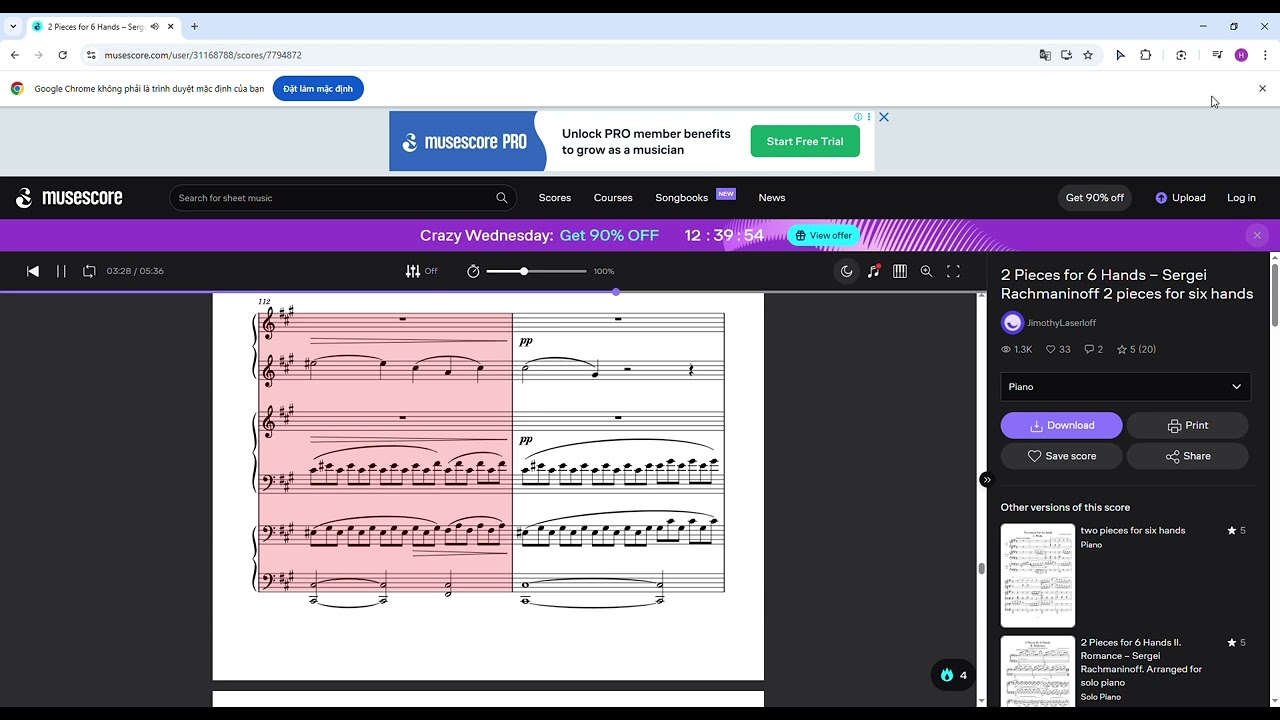Close the Musescore PRO advertisement
The height and width of the screenshot is (720, 1280).
tap(884, 117)
